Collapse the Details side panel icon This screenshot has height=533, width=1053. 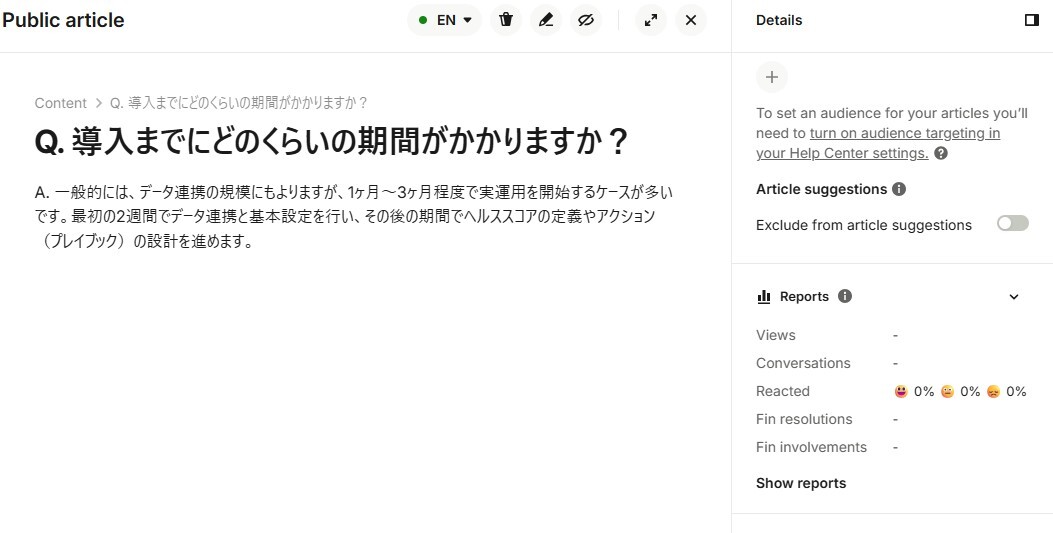tap(1032, 20)
